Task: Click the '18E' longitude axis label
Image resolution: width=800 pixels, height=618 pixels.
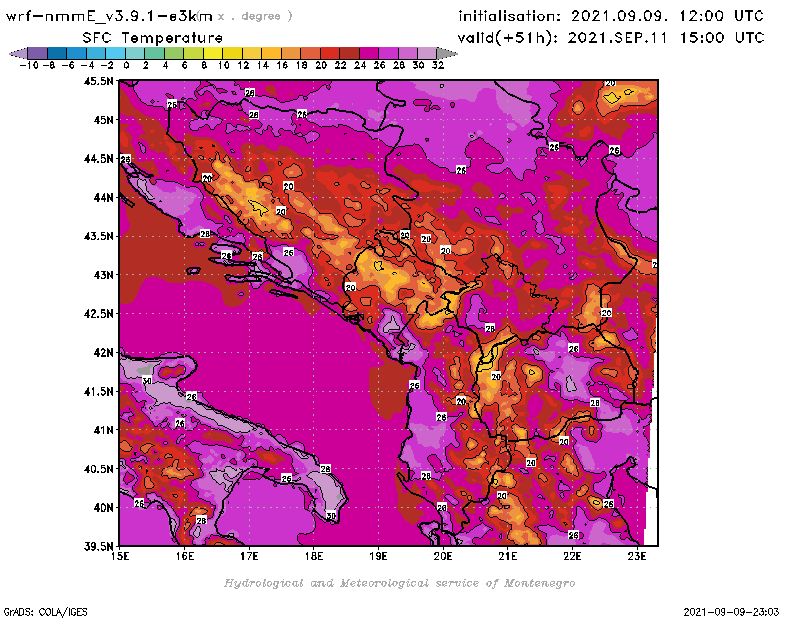Action: point(314,557)
